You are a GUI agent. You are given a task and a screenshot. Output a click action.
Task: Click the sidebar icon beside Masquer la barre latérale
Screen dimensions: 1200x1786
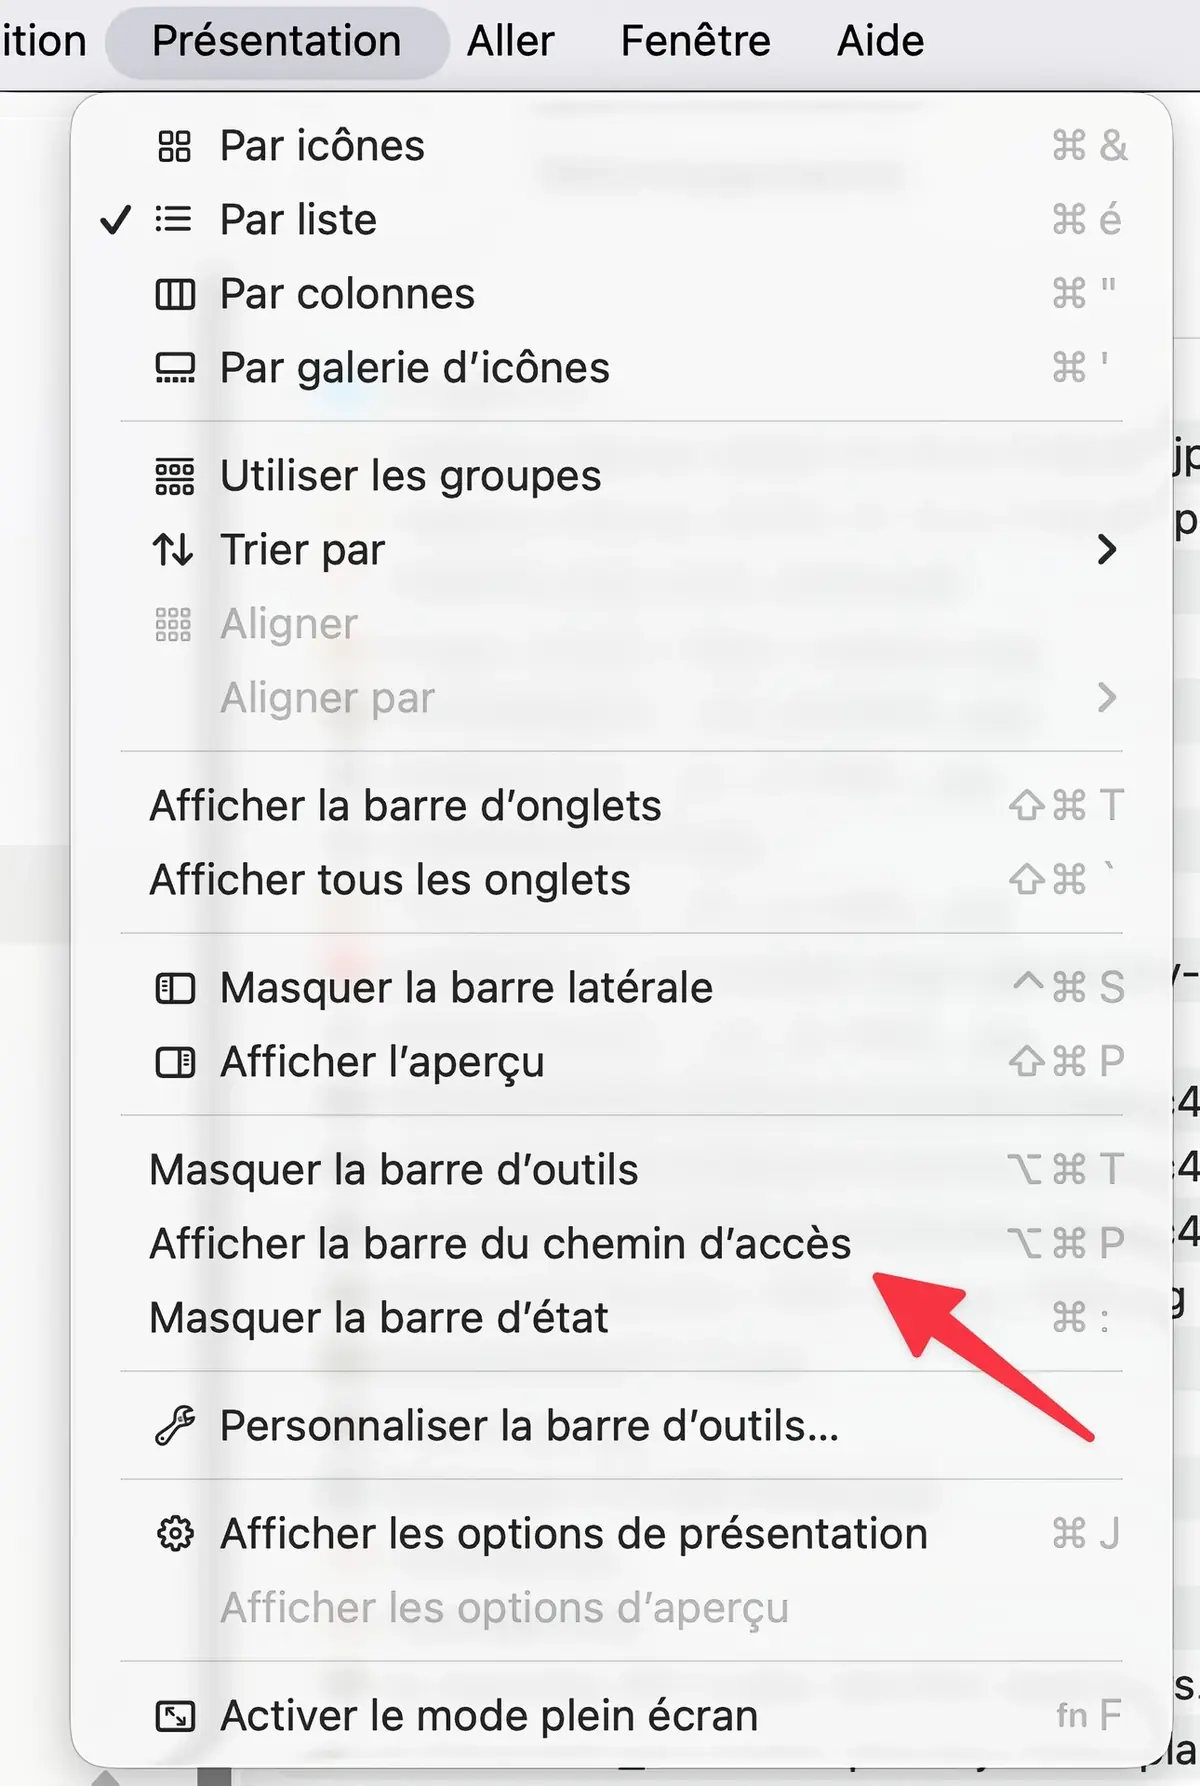(175, 988)
